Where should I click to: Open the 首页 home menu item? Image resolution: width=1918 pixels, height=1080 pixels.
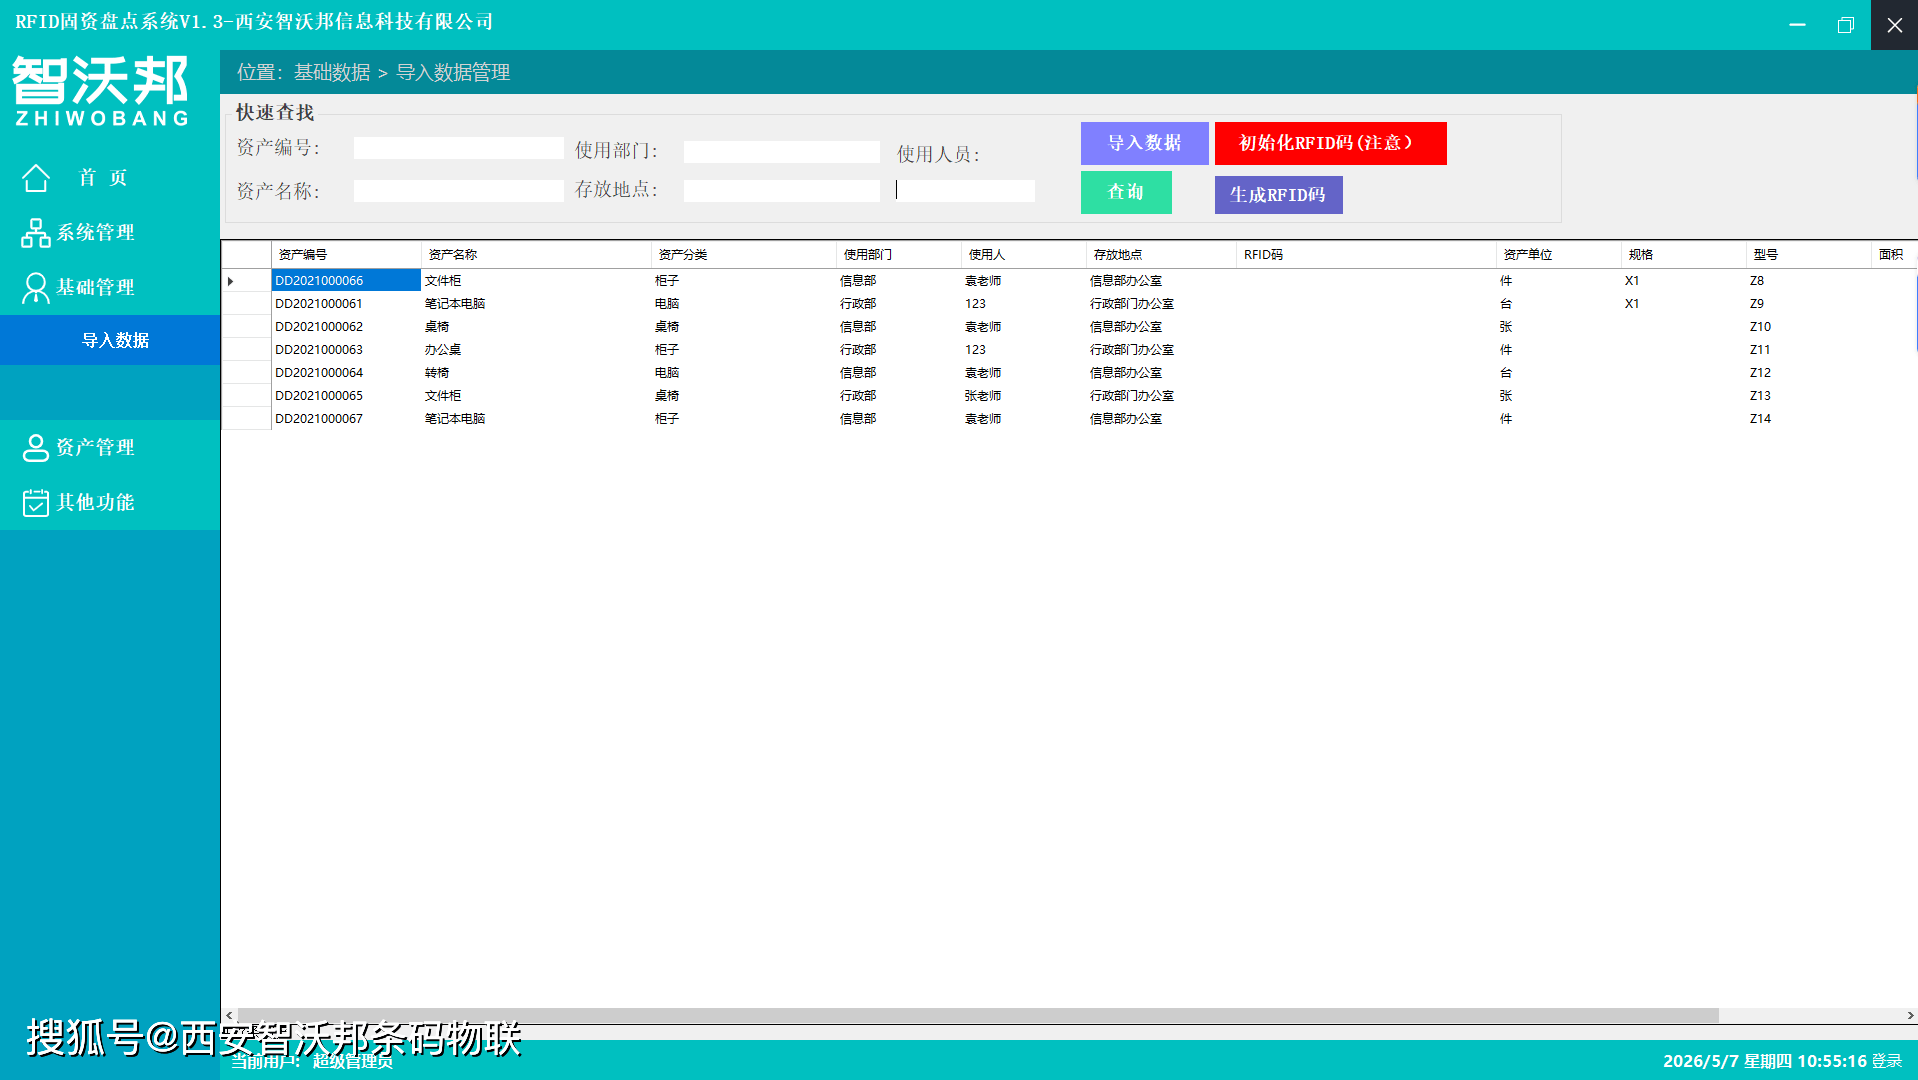110,178
